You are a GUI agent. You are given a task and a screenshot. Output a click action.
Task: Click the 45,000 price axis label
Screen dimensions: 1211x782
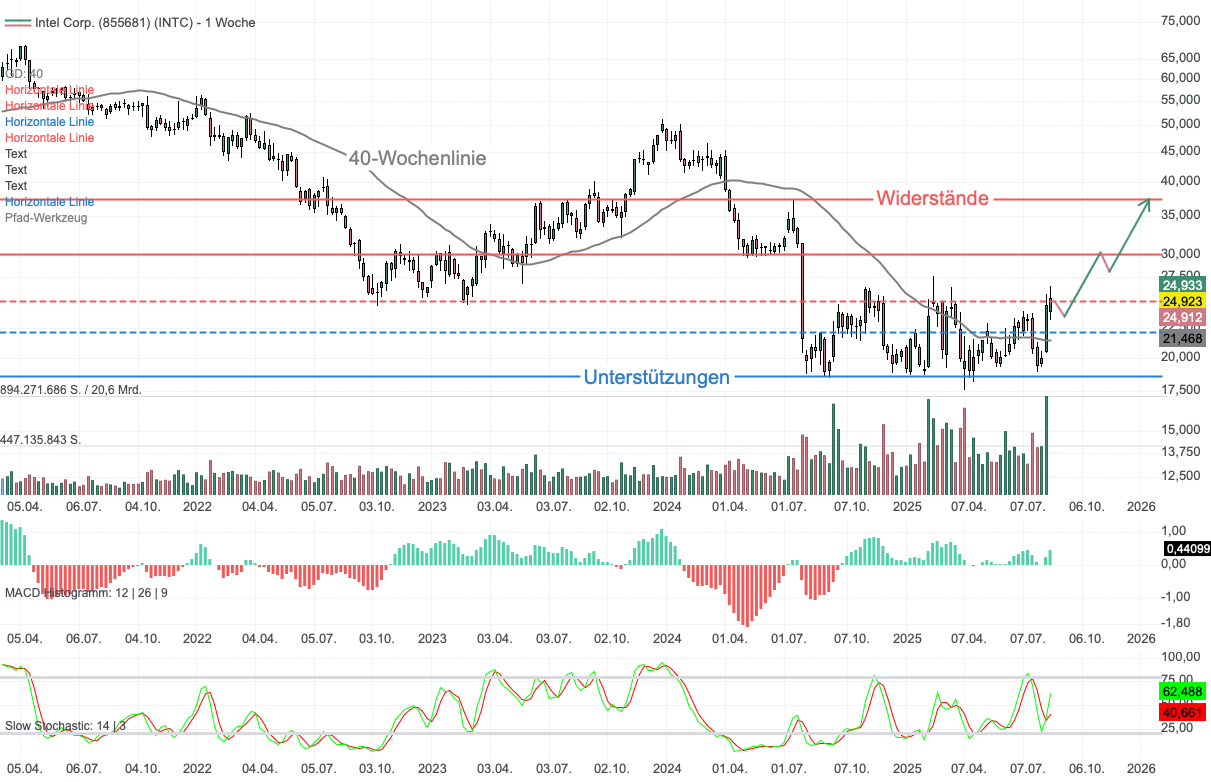pos(1180,150)
